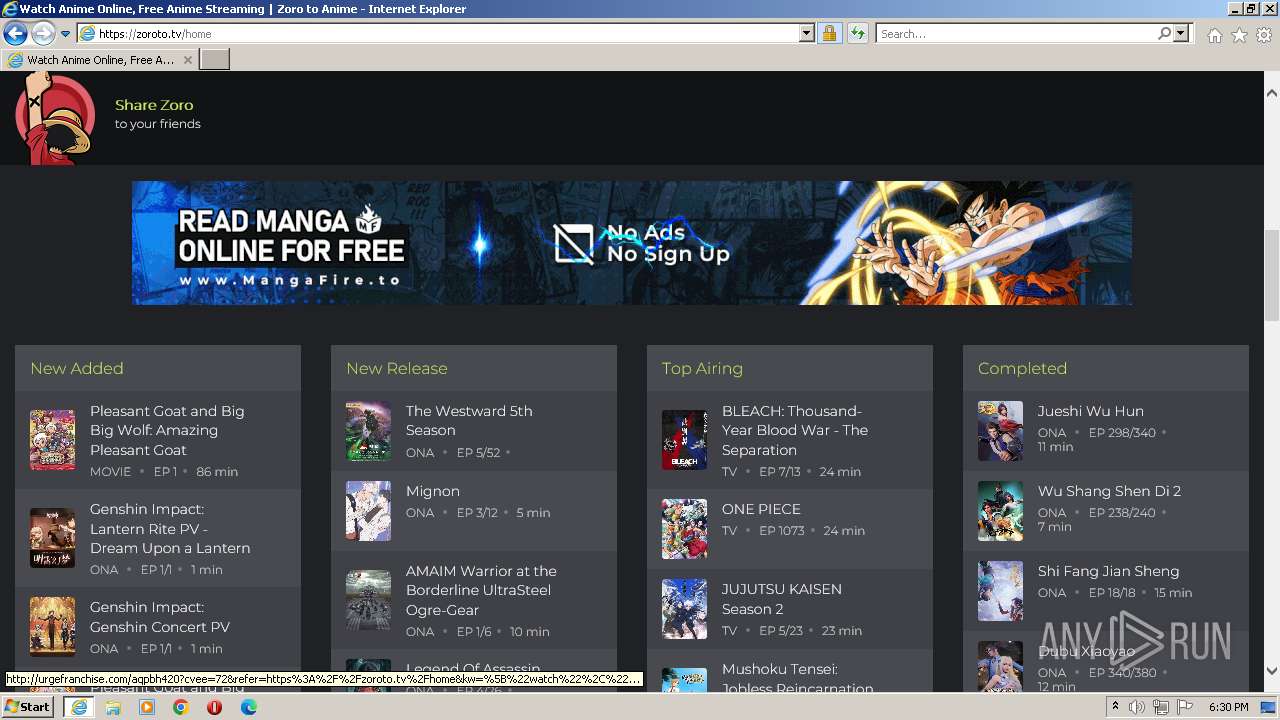Click the Pleasant Goat movie poster thumbnail
Image resolution: width=1280 pixels, height=720 pixels.
pyautogui.click(x=52, y=440)
